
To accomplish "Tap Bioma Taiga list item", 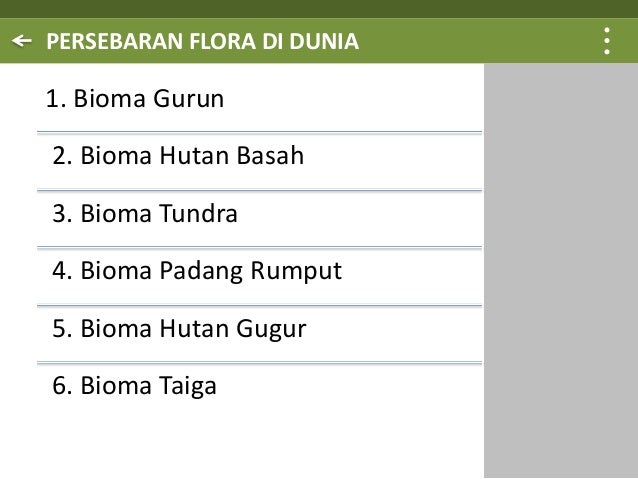I will pyautogui.click(x=133, y=386).
